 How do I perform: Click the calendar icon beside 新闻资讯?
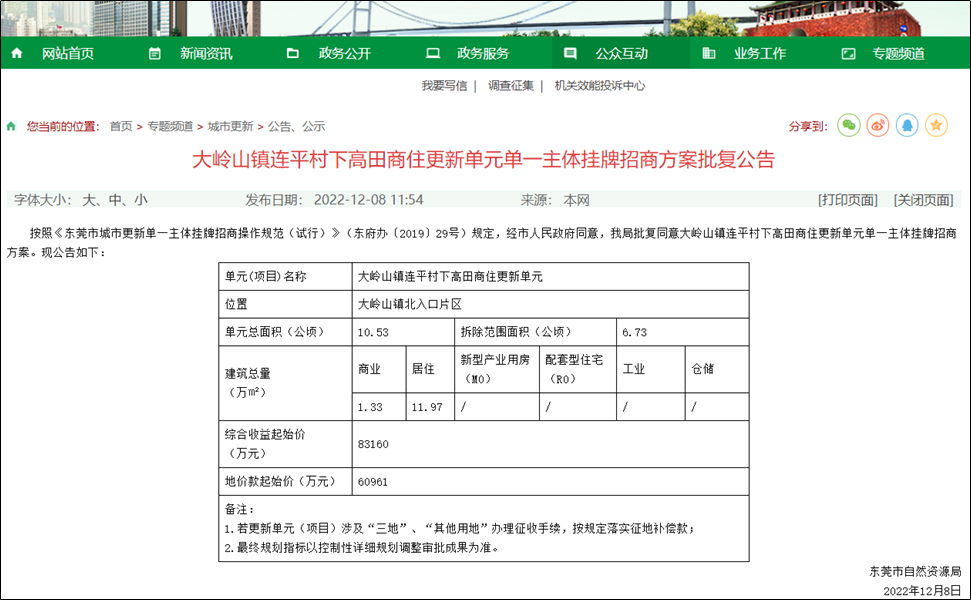click(x=155, y=53)
